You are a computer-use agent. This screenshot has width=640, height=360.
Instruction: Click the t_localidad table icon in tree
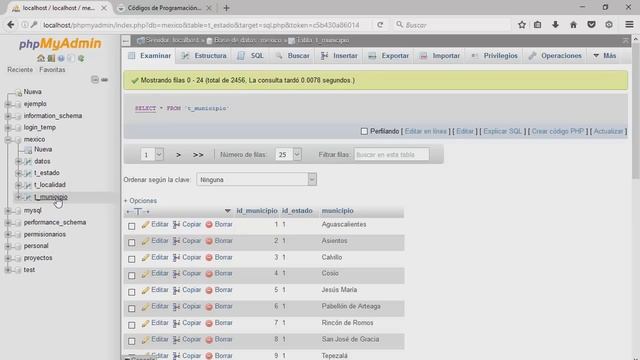click(x=28, y=185)
